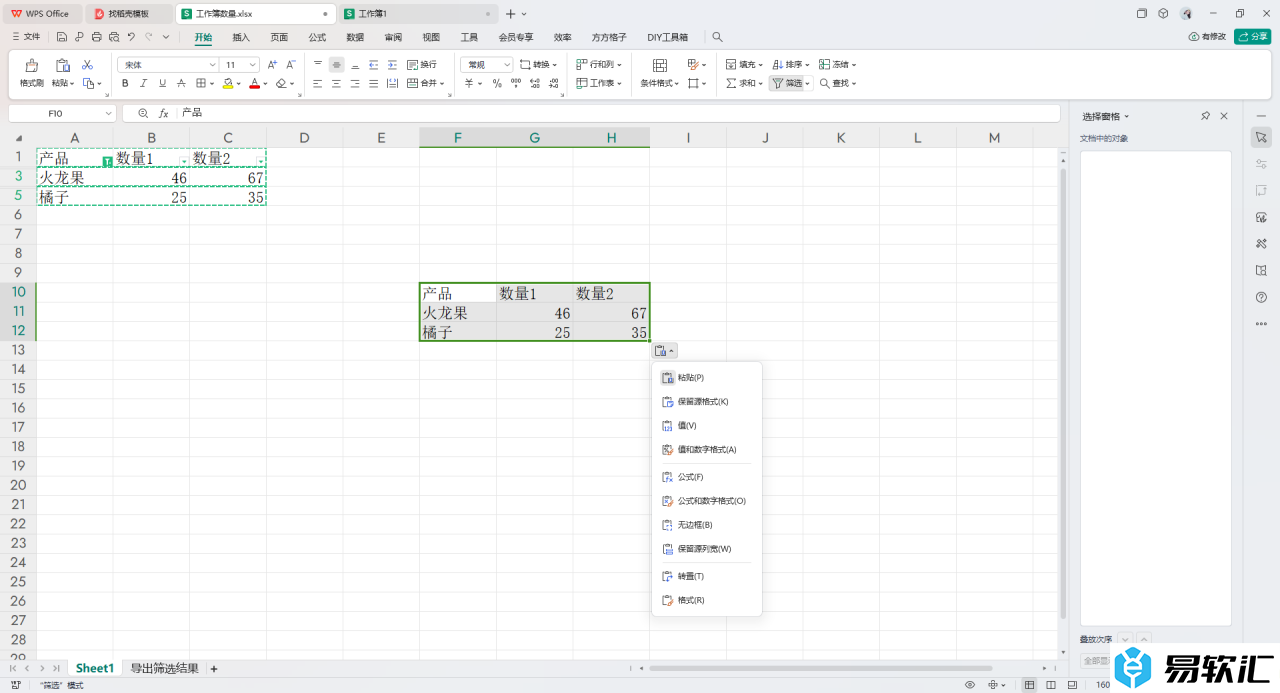The image size is (1280, 693).
Task: Open cell borders icon
Action: tap(201, 84)
